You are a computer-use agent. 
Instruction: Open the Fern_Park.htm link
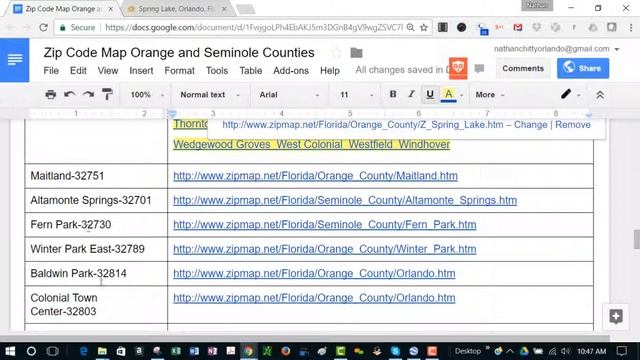(324, 225)
